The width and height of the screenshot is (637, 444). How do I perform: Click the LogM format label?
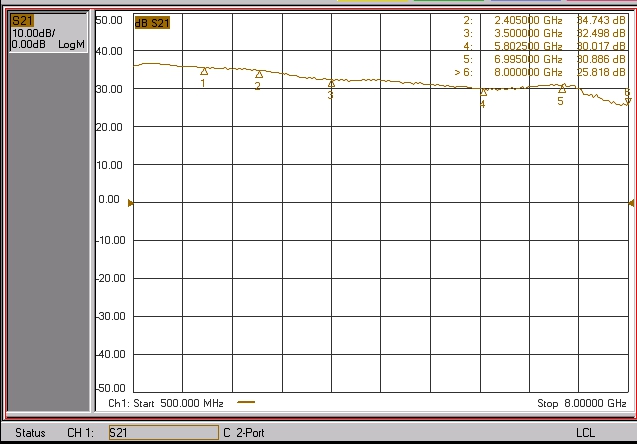[x=71, y=45]
